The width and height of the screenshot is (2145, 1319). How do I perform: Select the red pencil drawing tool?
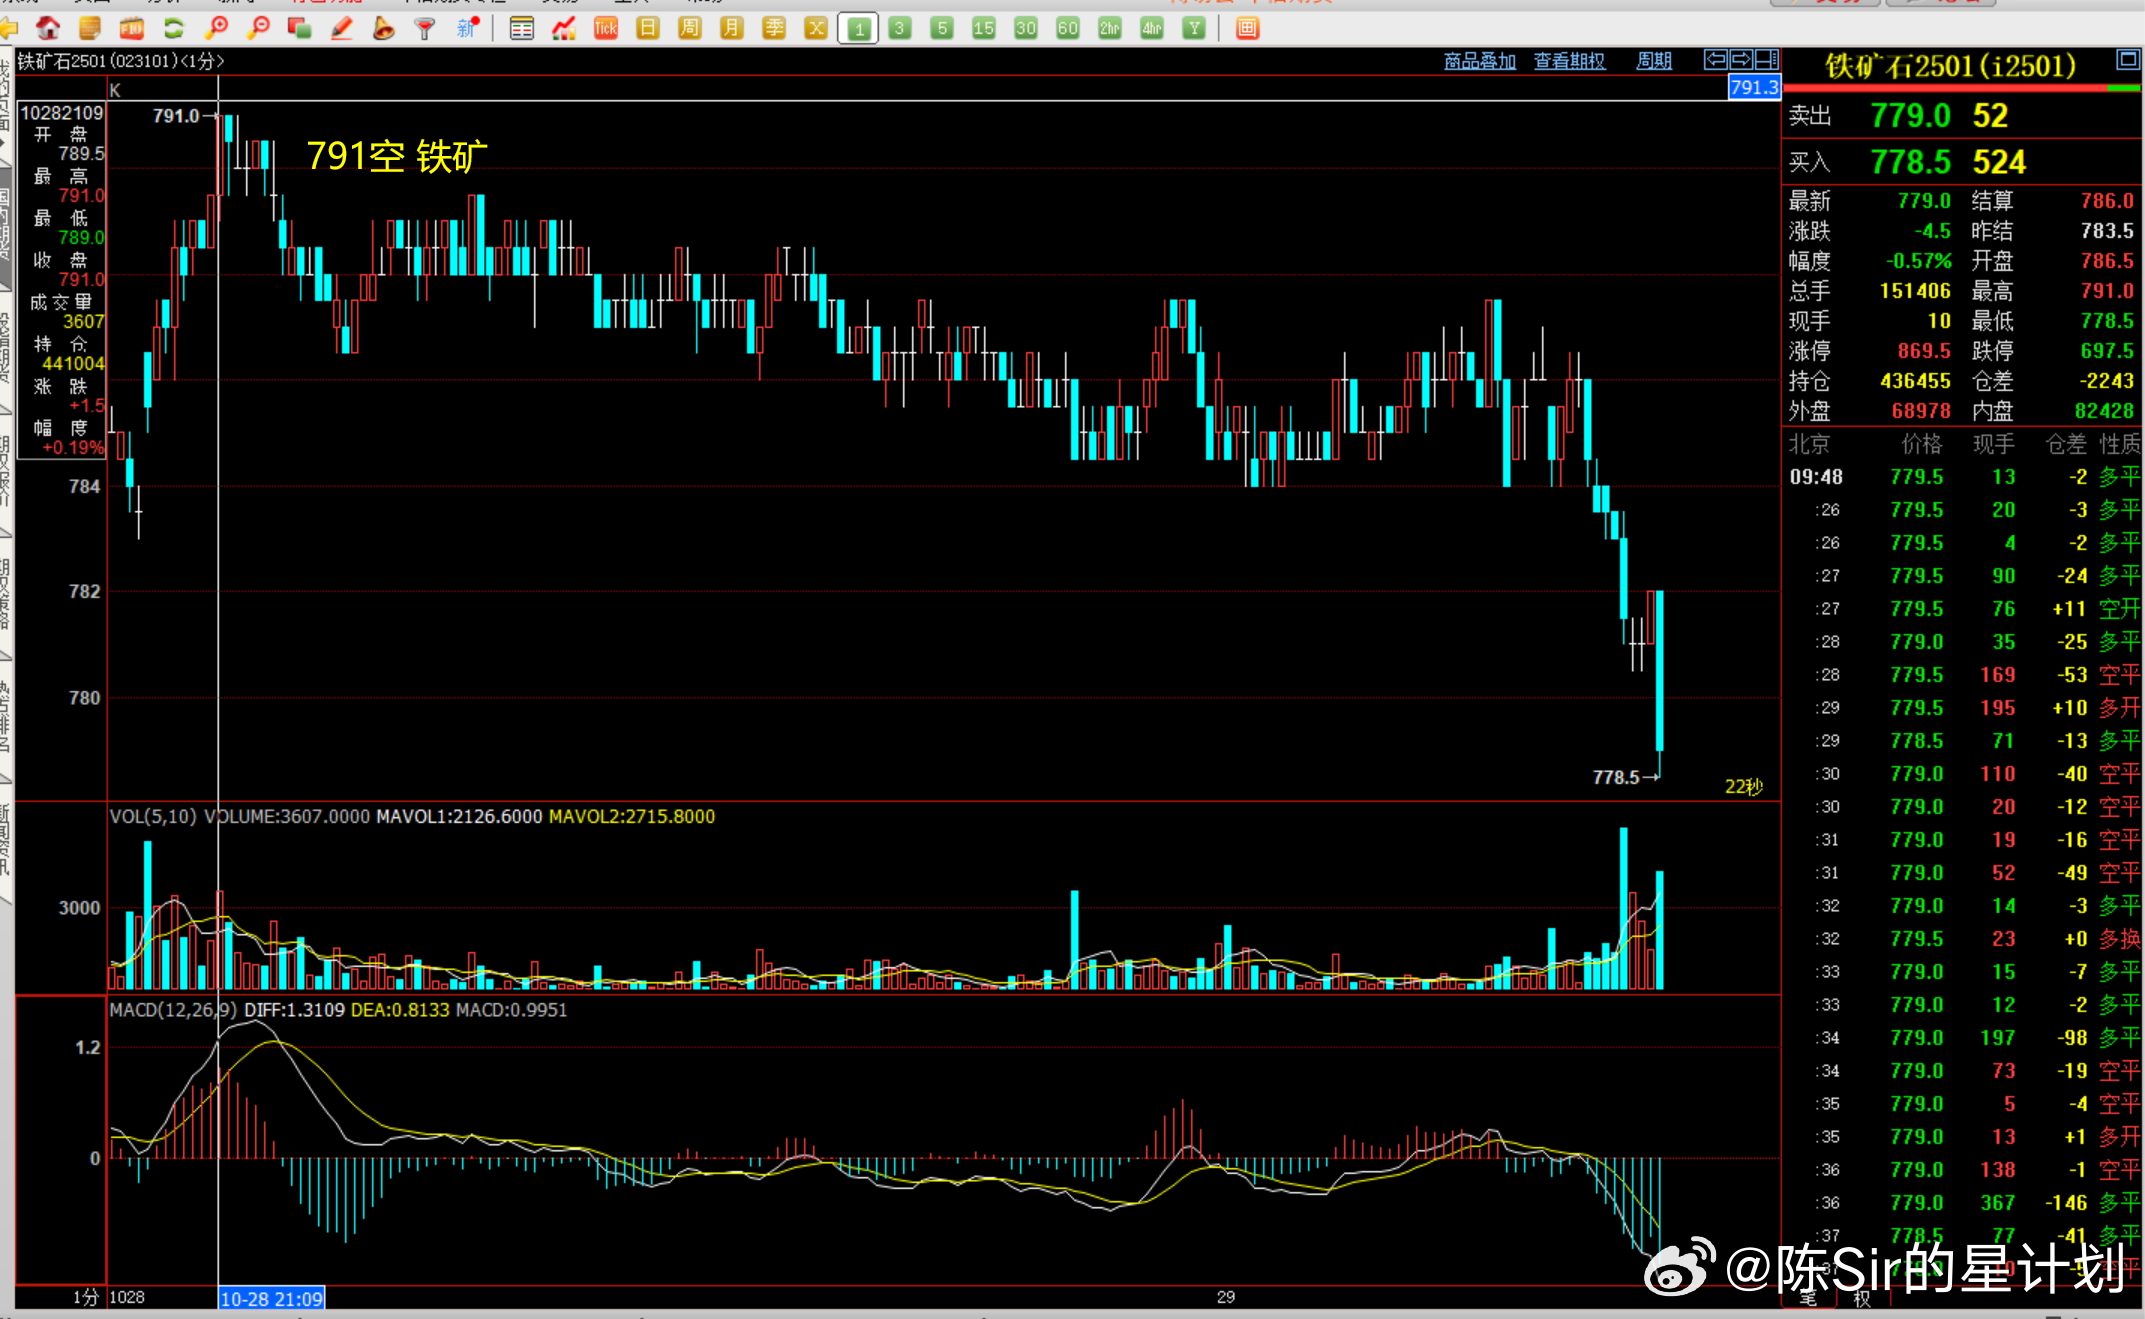click(x=341, y=28)
